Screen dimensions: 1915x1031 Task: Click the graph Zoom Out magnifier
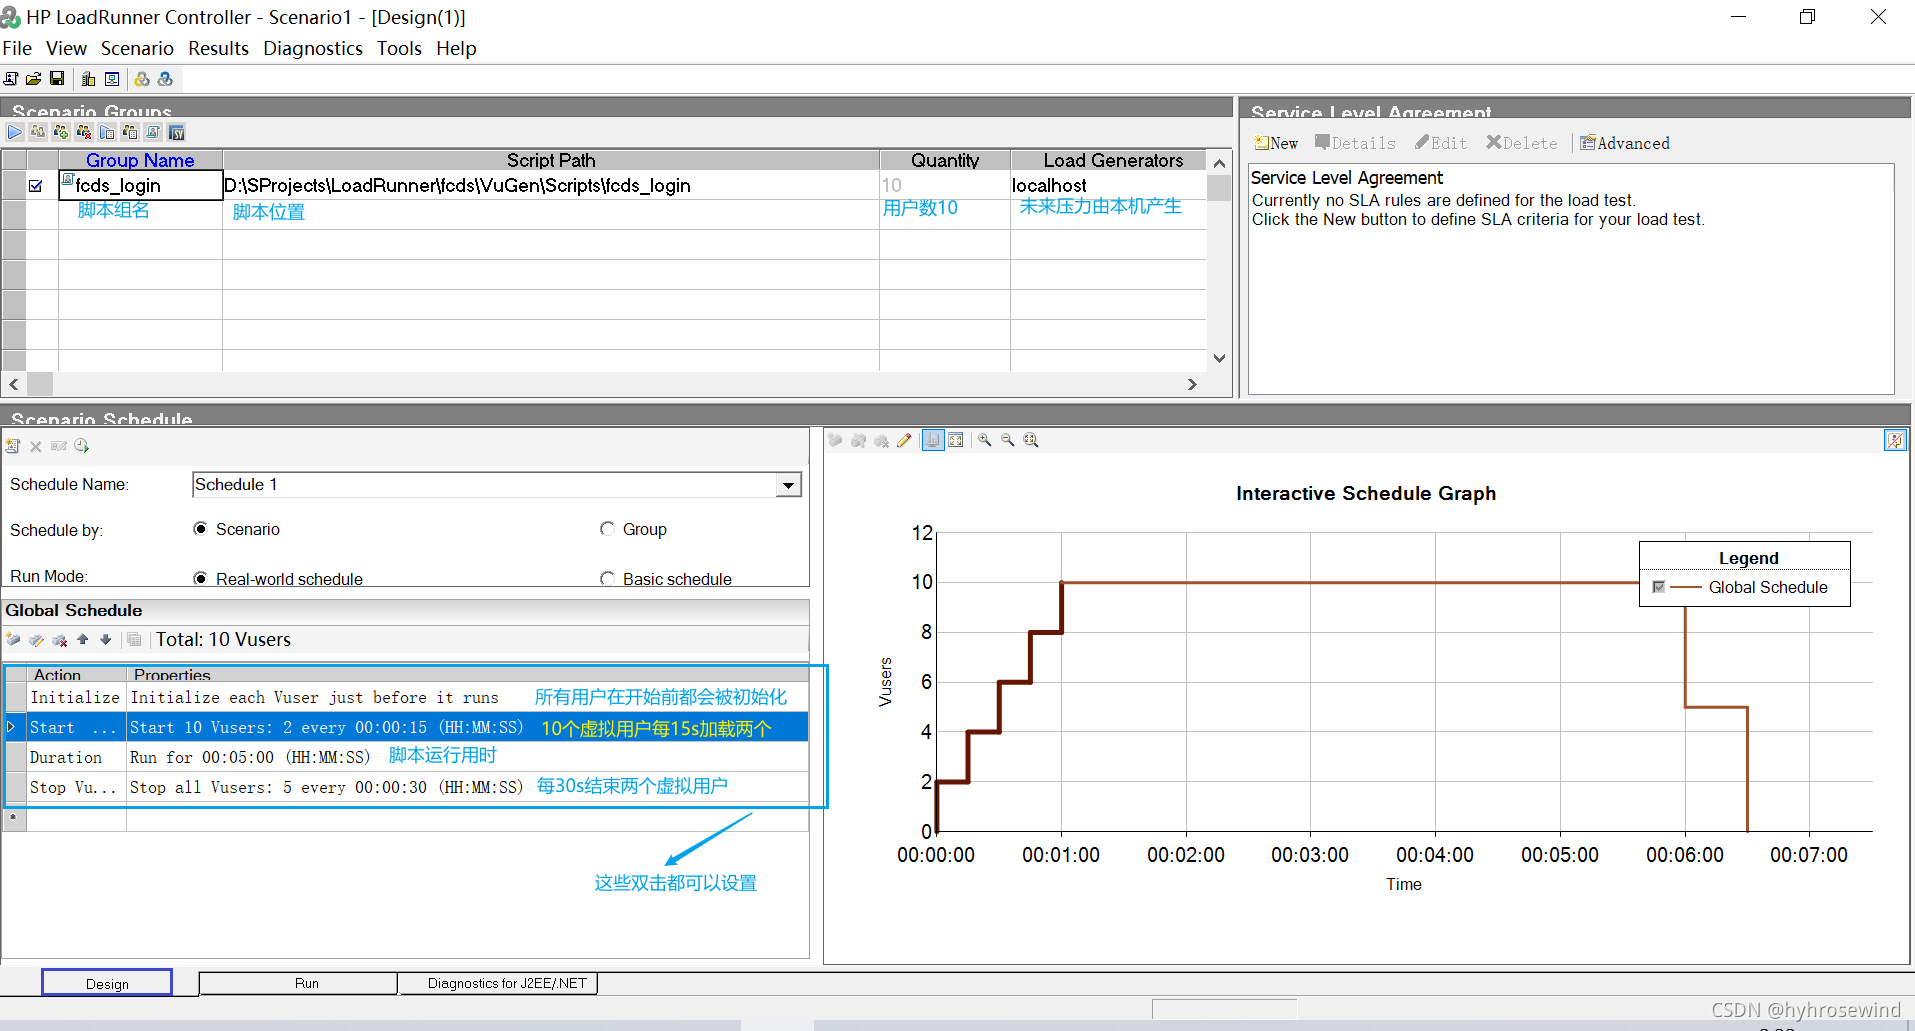[x=1008, y=440]
